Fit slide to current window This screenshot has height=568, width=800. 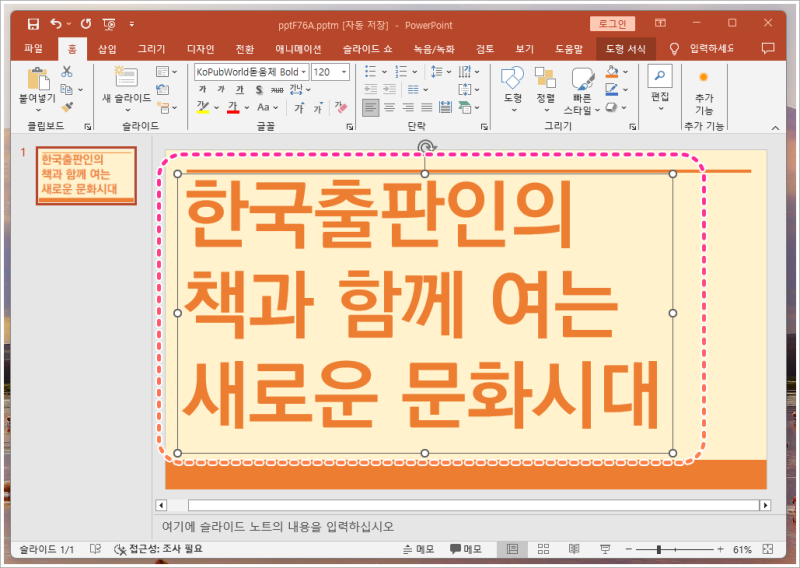coord(767,549)
